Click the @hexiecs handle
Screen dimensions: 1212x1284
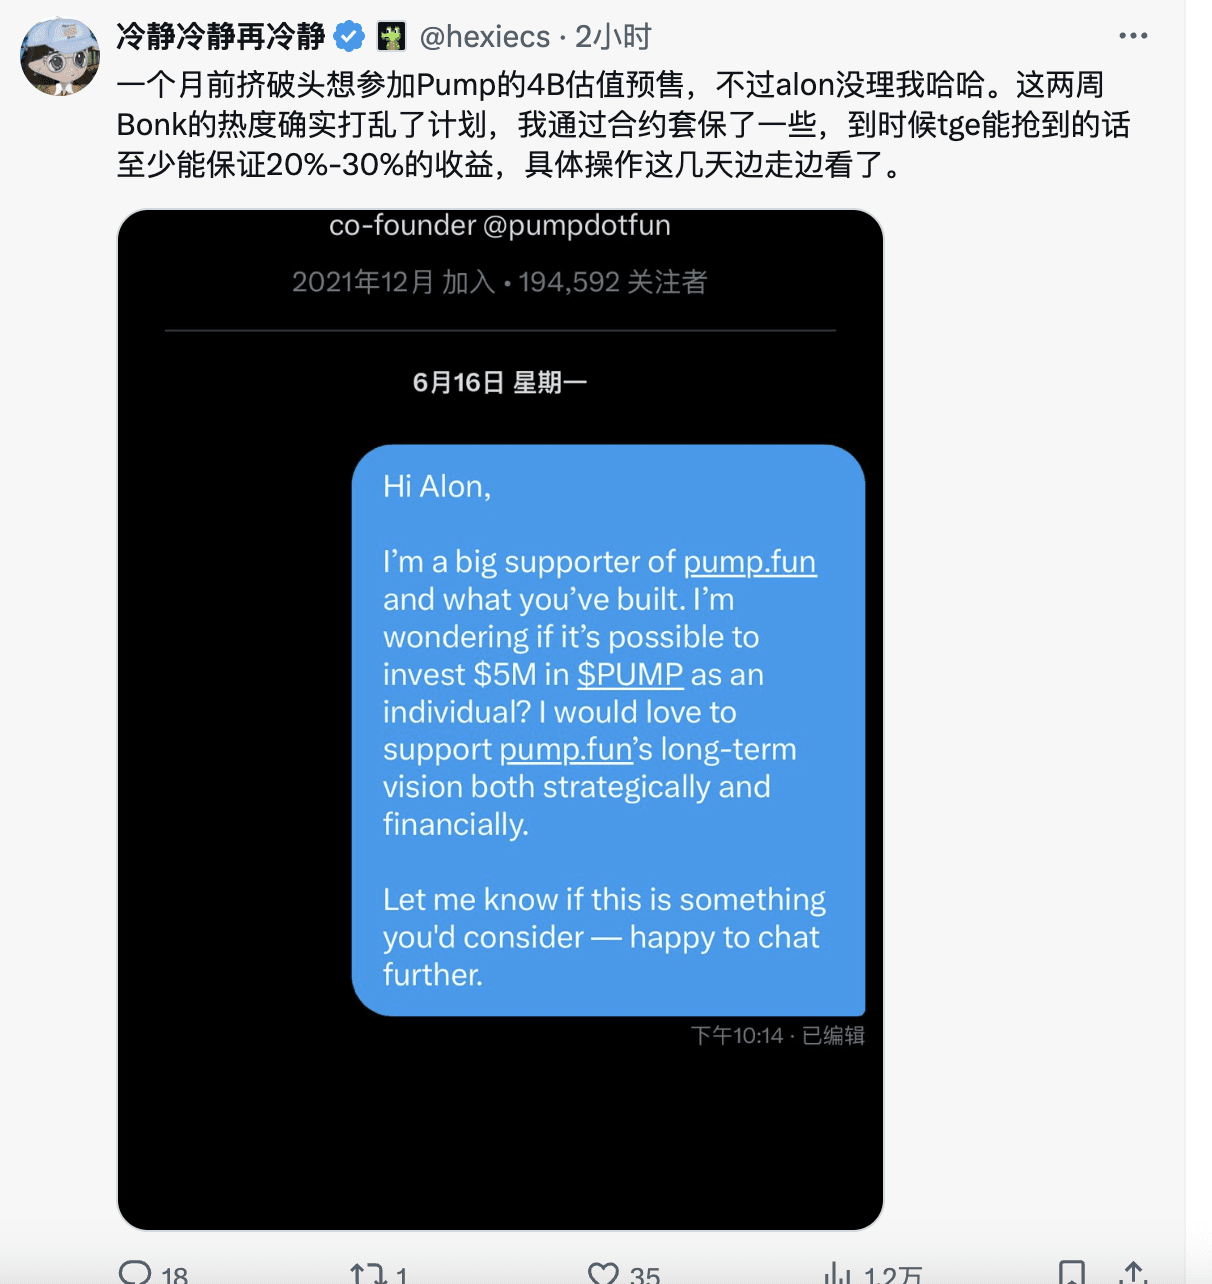485,37
